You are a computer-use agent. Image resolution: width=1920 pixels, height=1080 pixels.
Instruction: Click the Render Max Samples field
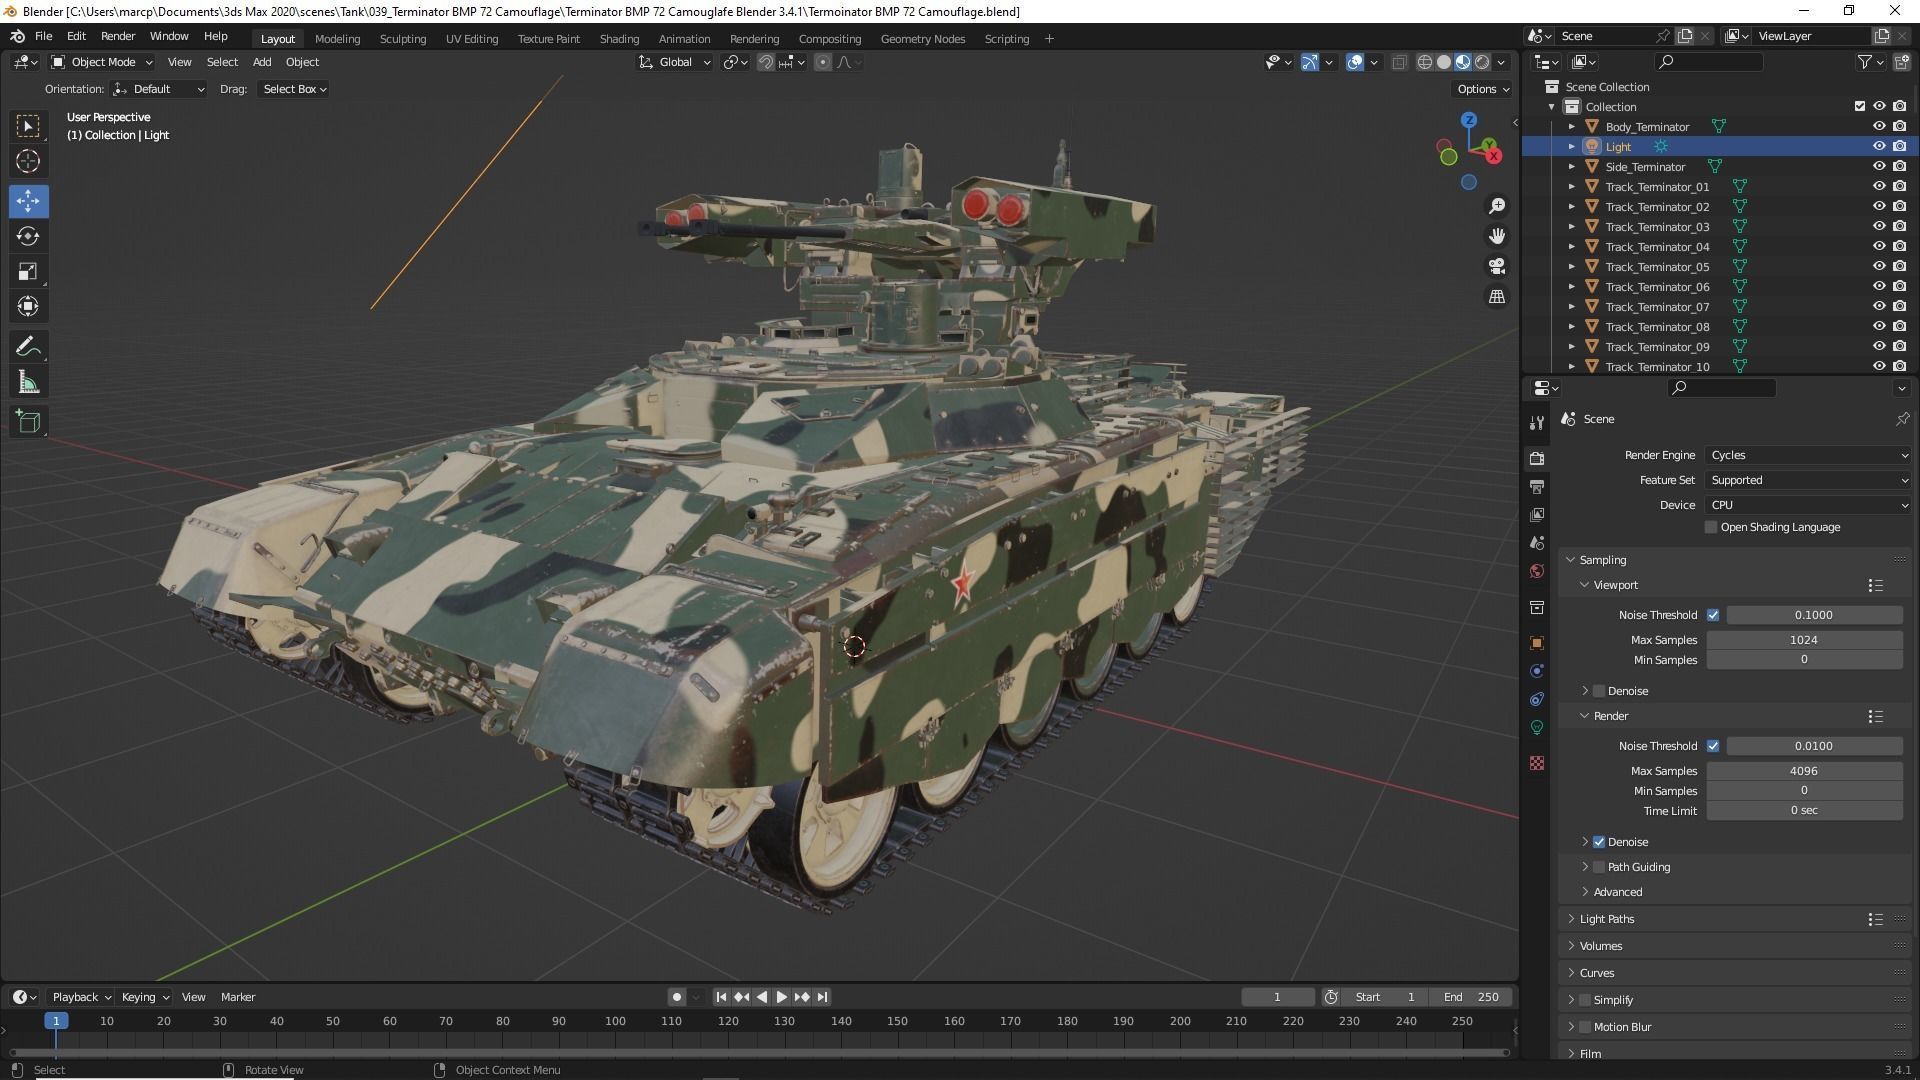point(1803,771)
